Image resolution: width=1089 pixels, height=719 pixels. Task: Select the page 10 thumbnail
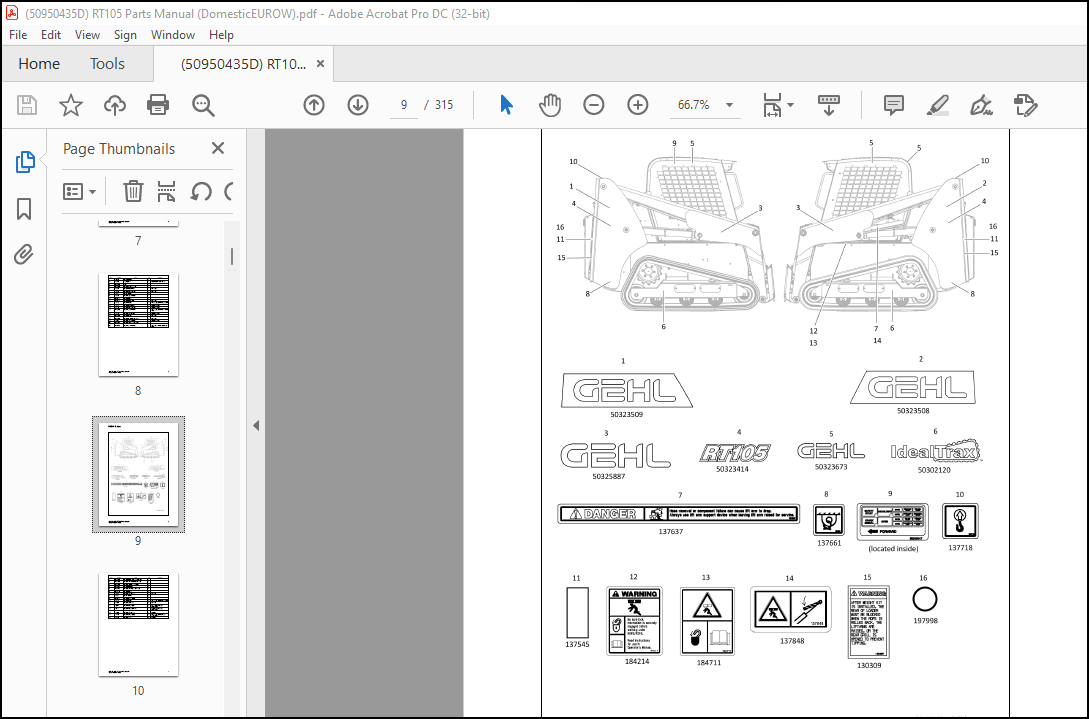click(x=138, y=625)
